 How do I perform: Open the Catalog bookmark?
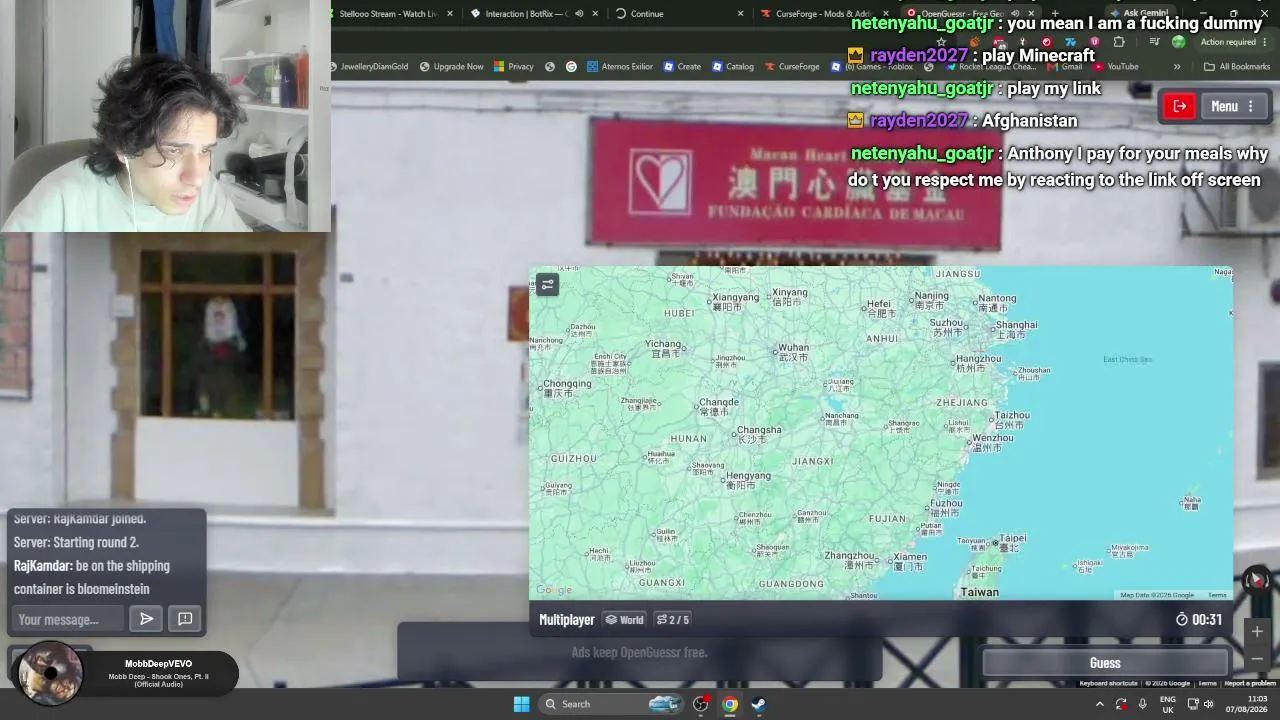coord(733,67)
